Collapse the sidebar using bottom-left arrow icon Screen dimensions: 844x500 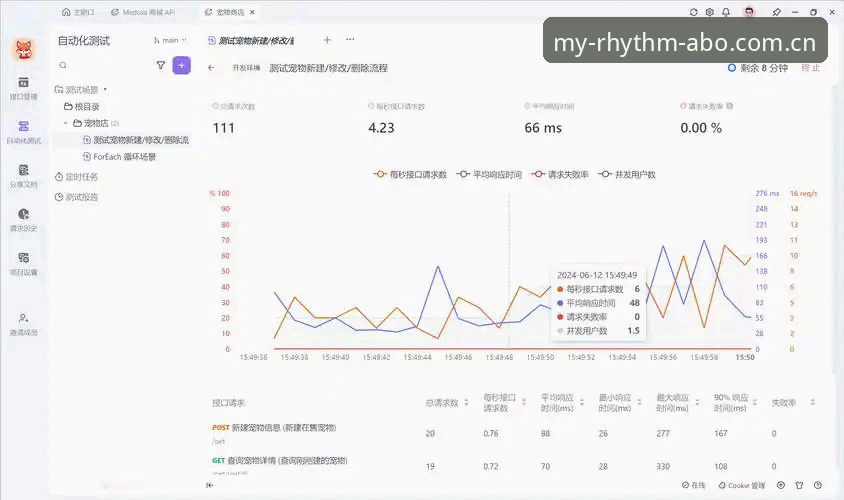pos(209,485)
